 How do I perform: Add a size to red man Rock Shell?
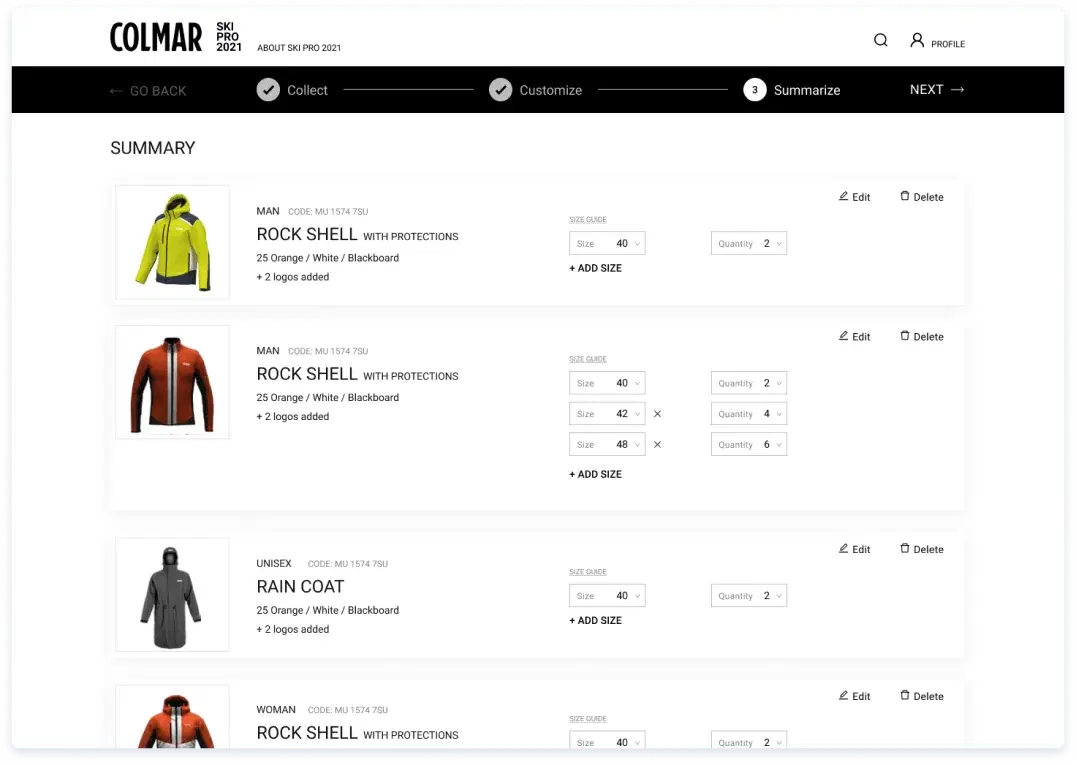point(596,474)
